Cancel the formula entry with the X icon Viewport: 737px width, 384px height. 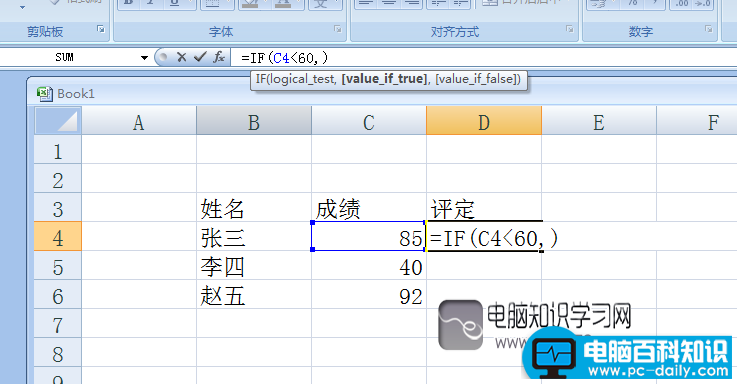click(181, 57)
